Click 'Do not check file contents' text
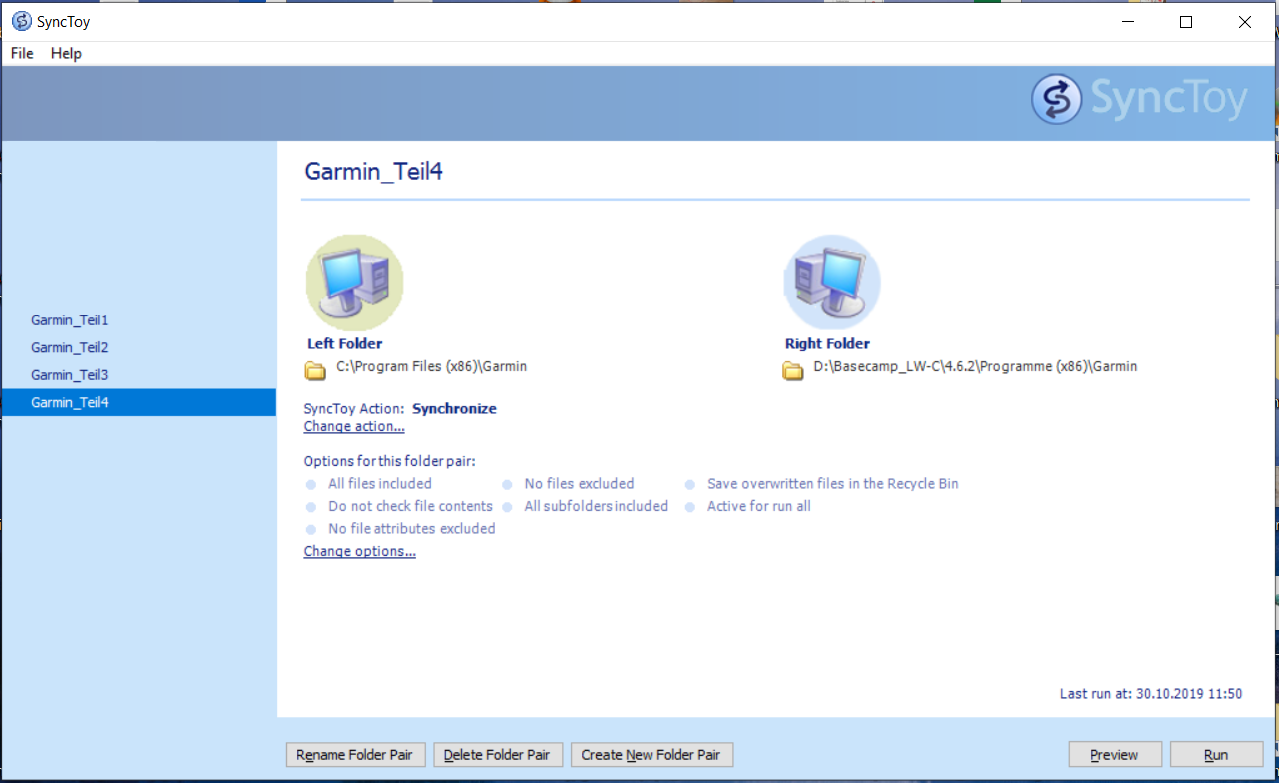The height and width of the screenshot is (783, 1279). coord(410,506)
